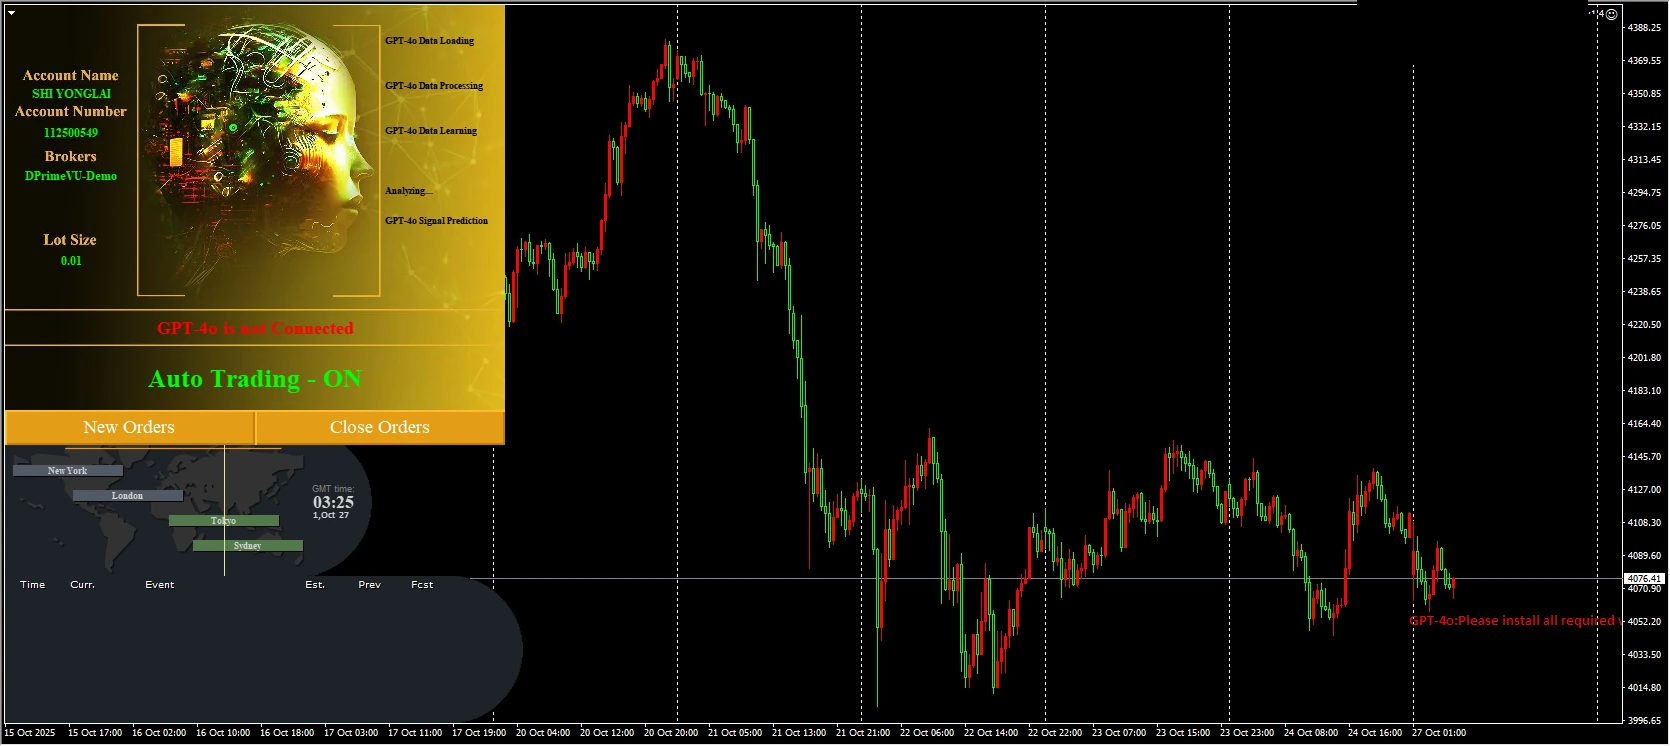The height and width of the screenshot is (746, 1670).
Task: Select the lot size value 0.01
Action: click(x=71, y=261)
